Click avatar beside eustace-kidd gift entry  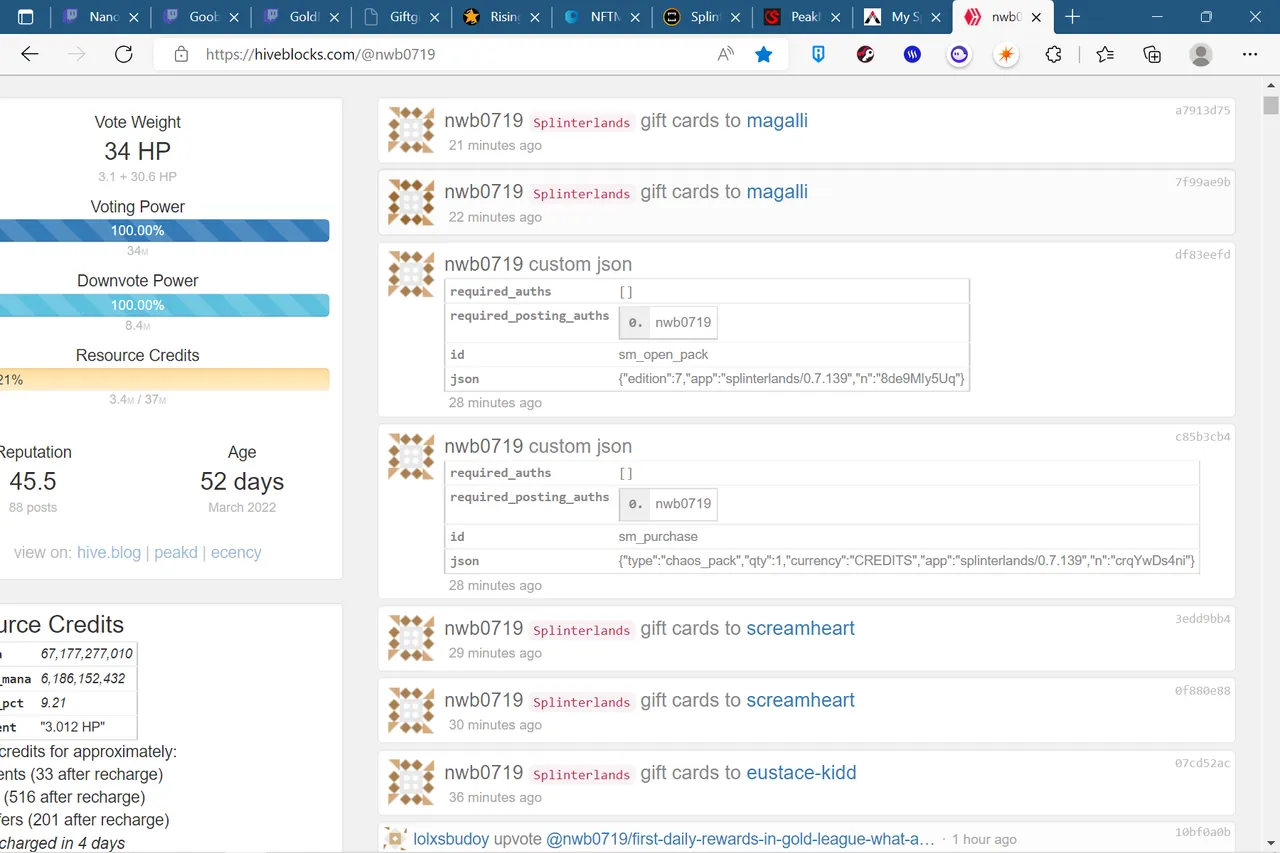[411, 782]
